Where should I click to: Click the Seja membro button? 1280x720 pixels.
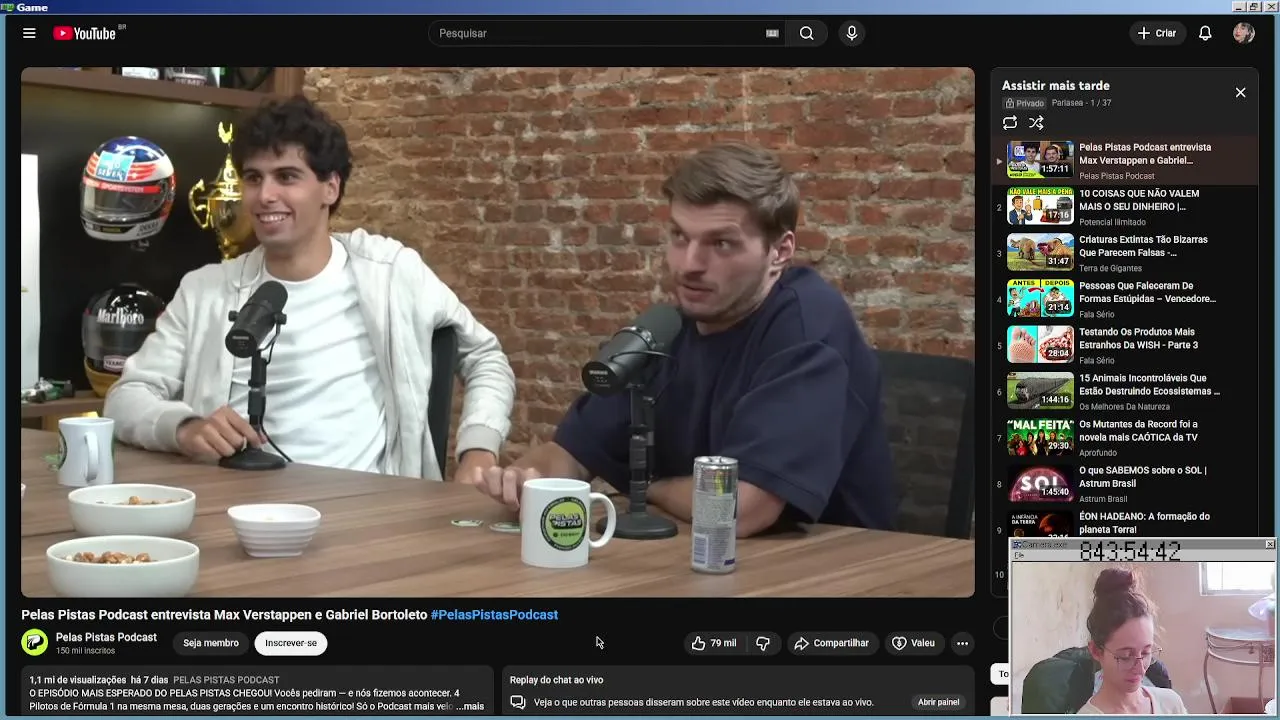click(x=211, y=643)
